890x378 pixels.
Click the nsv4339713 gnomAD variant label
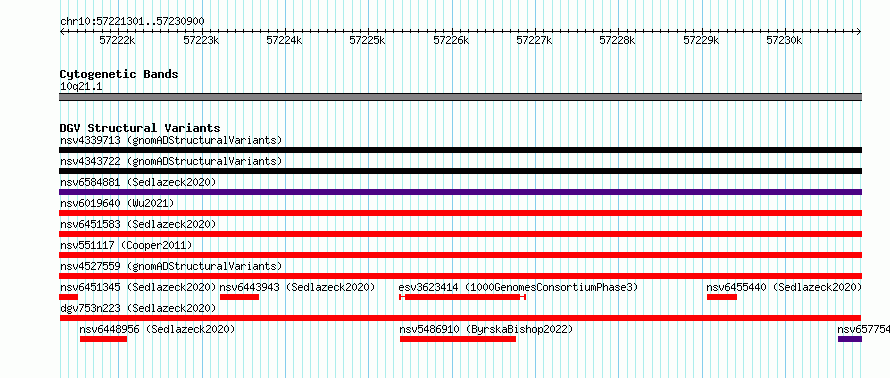pos(171,140)
